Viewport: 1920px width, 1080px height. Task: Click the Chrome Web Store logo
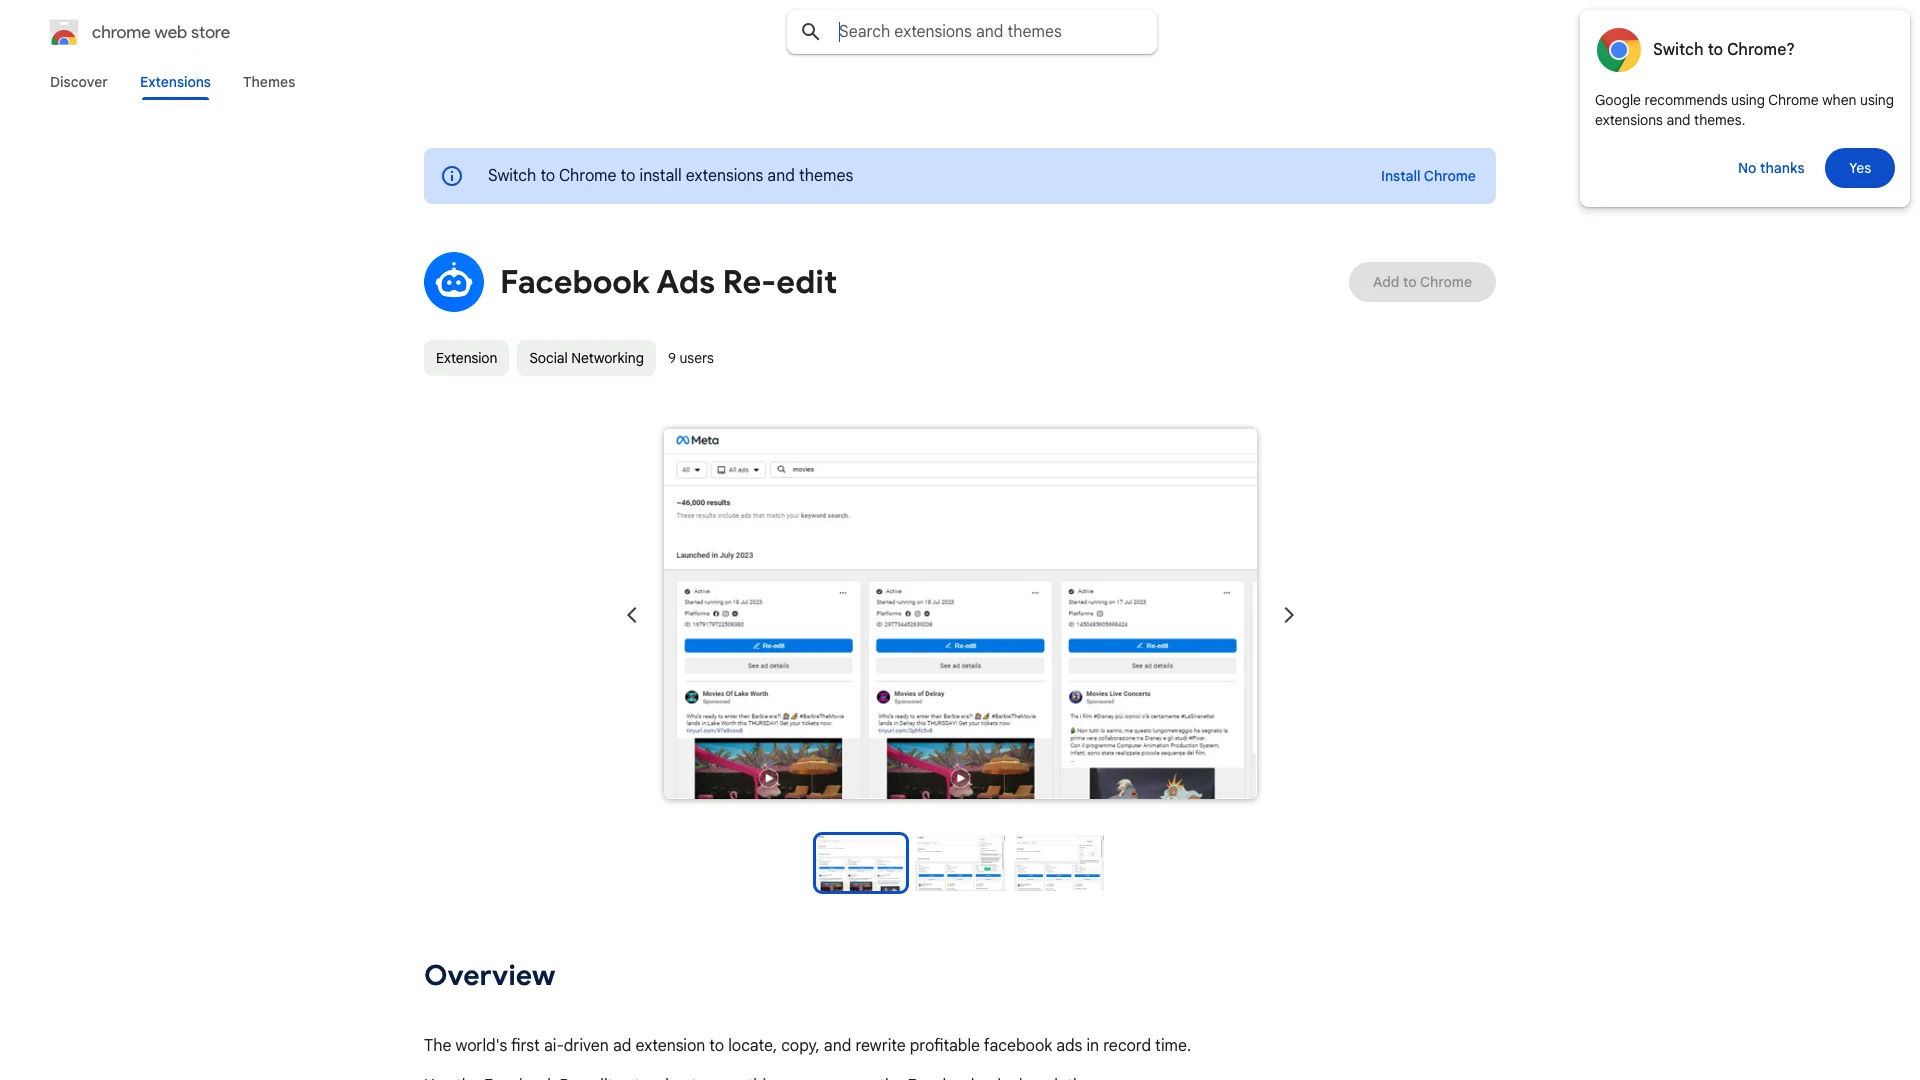pyautogui.click(x=64, y=32)
